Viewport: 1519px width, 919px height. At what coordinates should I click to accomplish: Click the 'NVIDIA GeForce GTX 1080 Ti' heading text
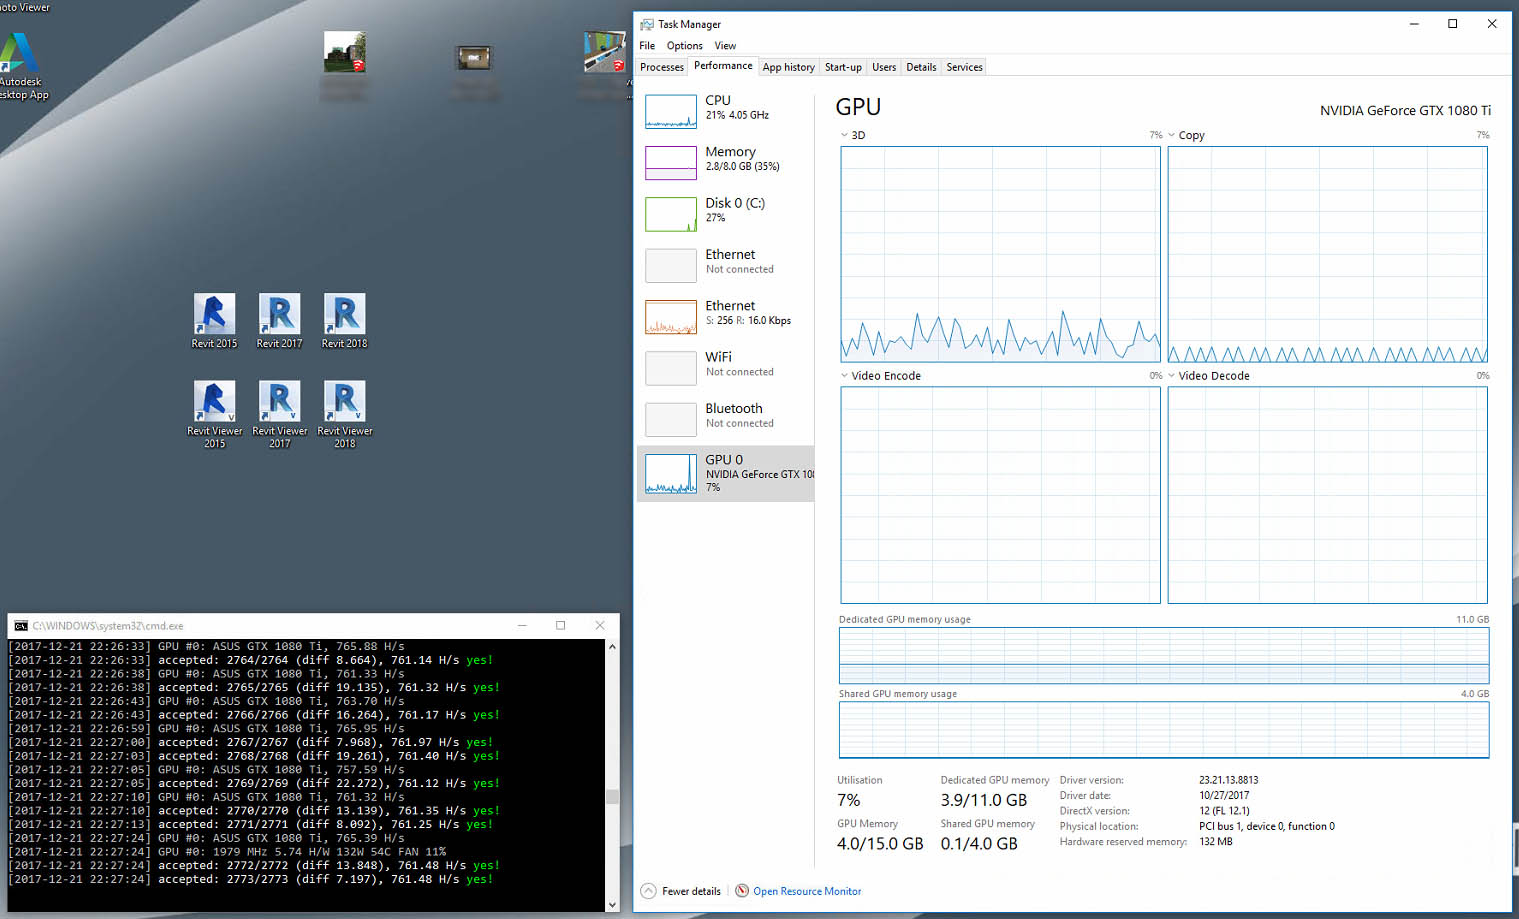click(1405, 110)
